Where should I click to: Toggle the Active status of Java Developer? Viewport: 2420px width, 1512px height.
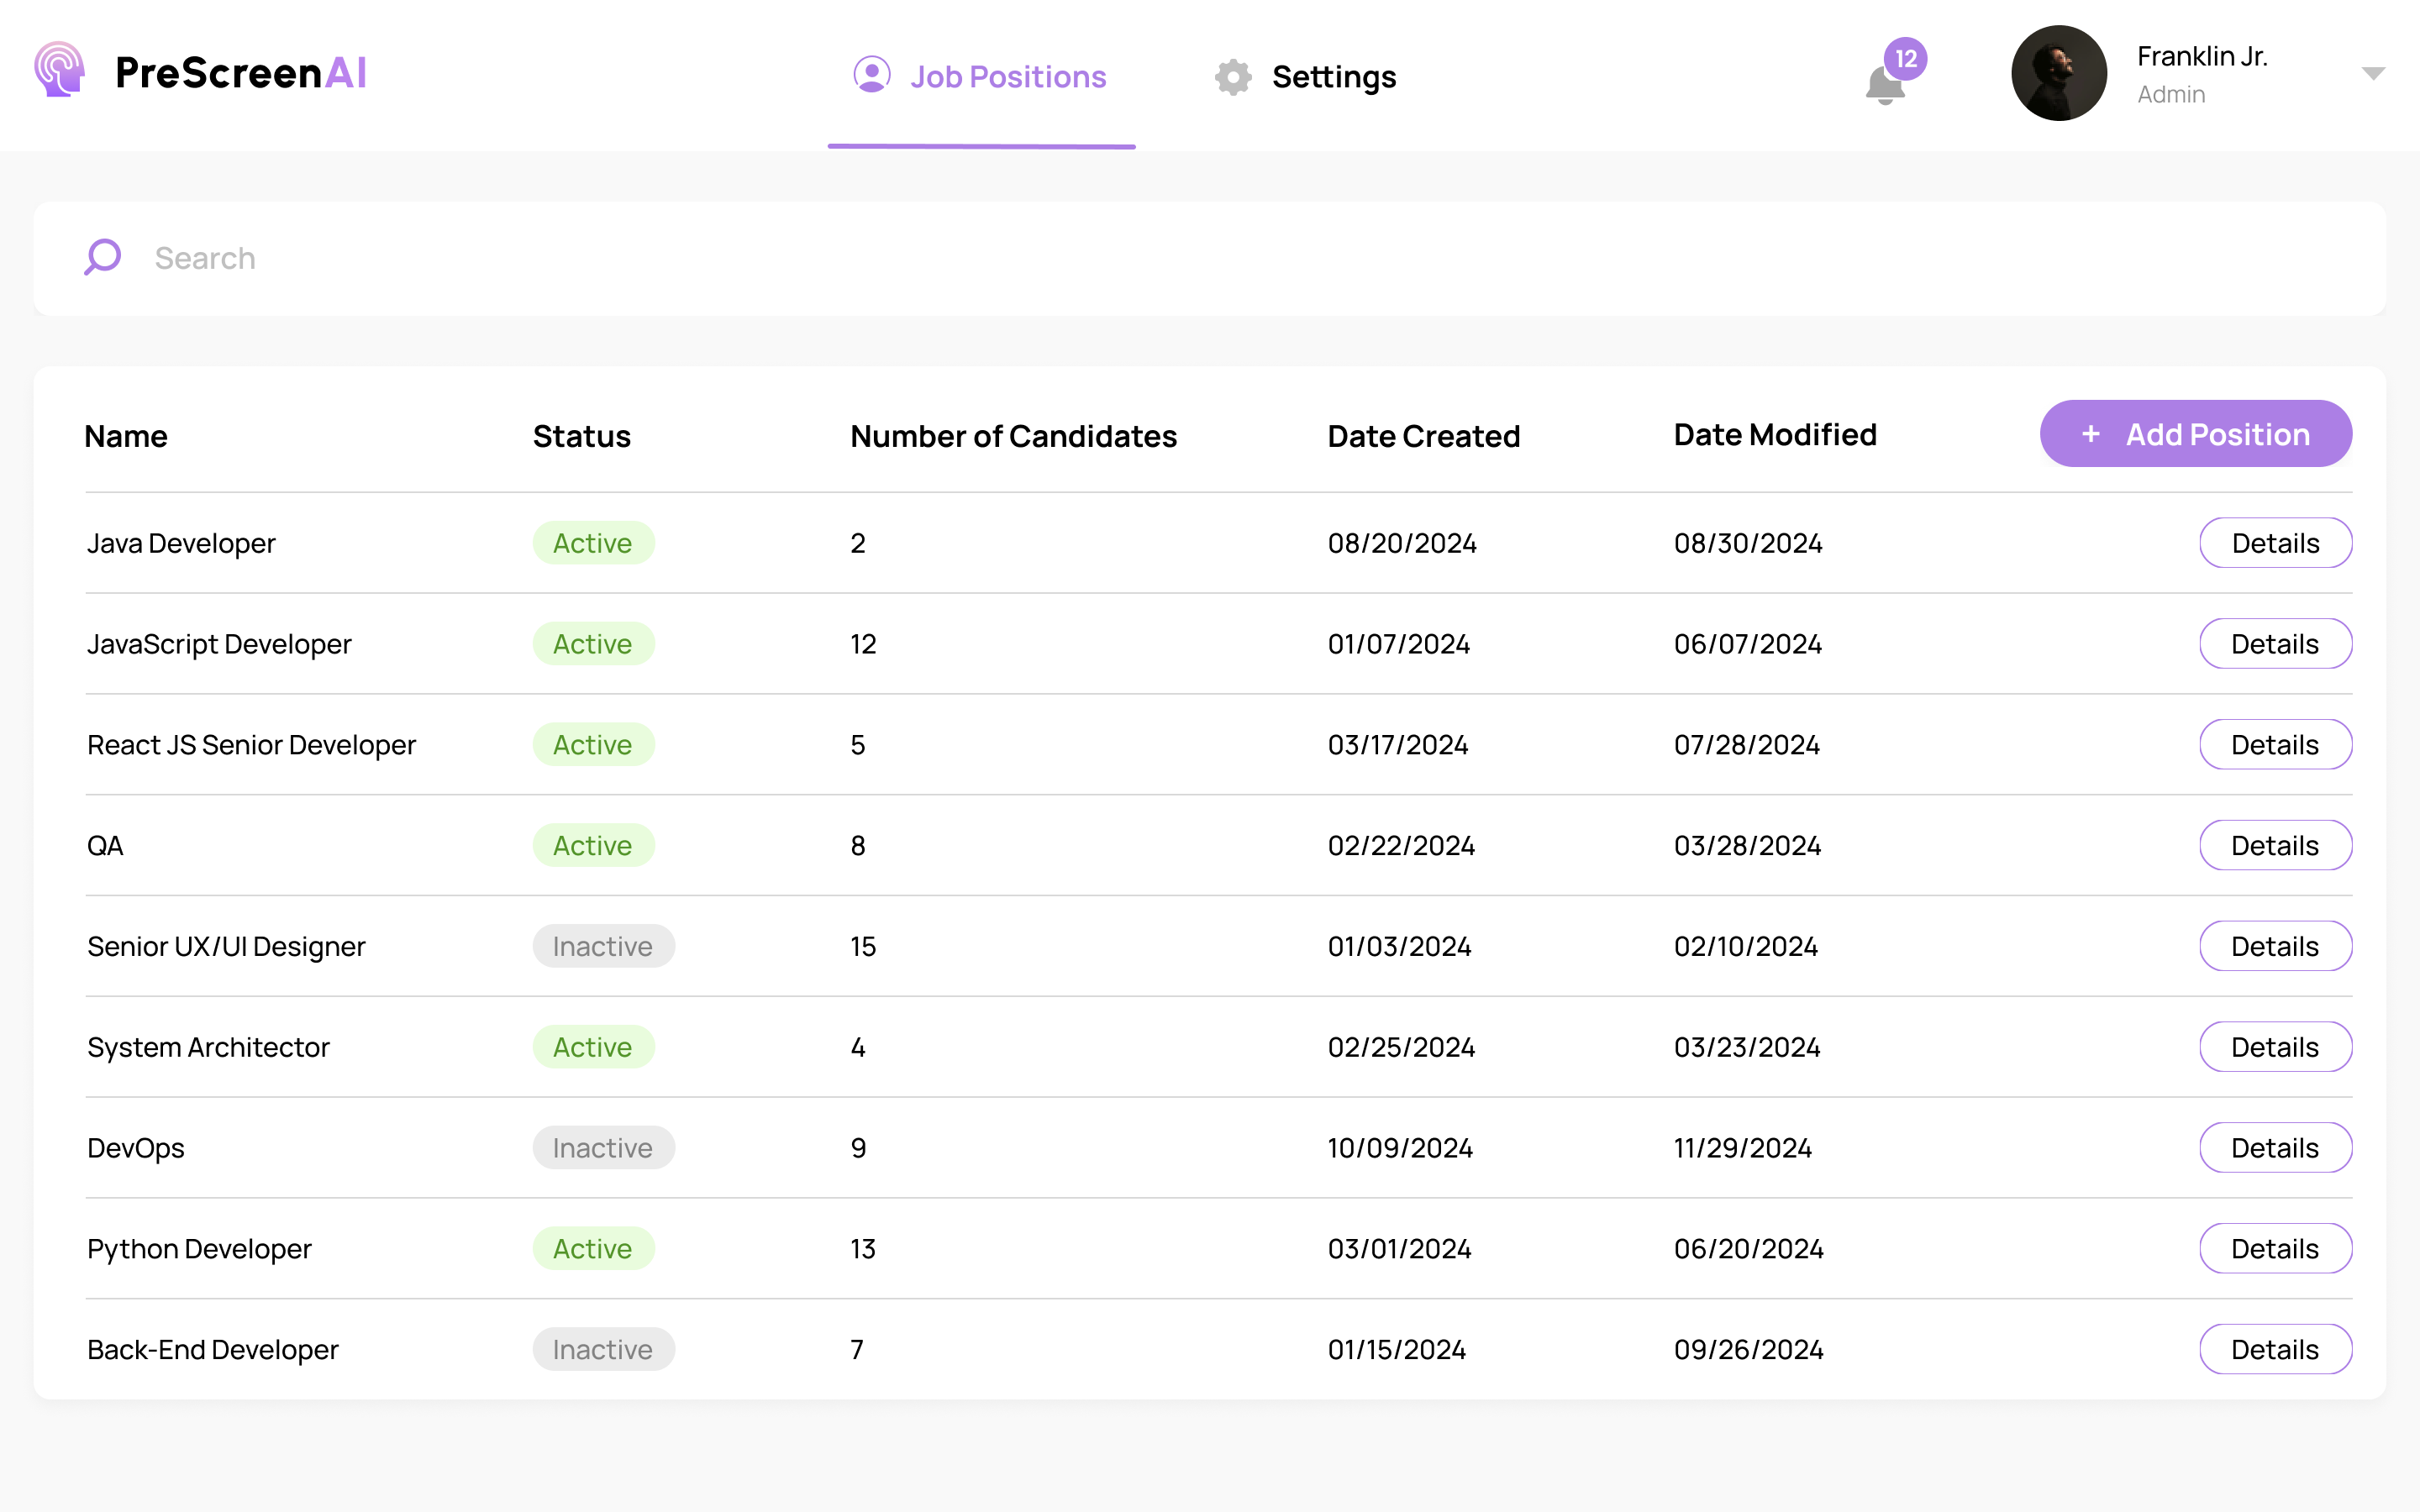tap(592, 542)
